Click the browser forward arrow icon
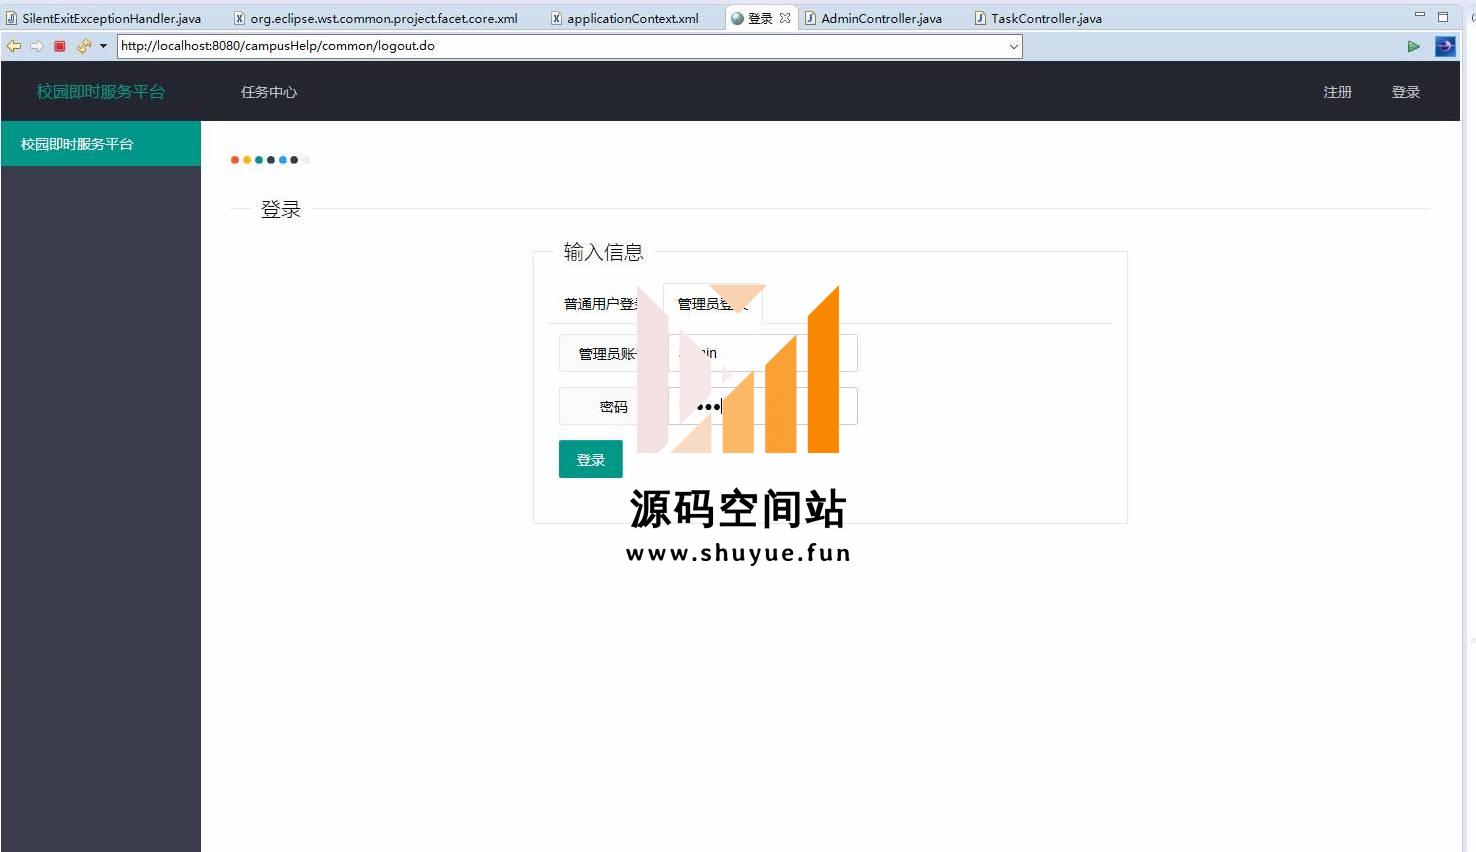 pyautogui.click(x=37, y=46)
